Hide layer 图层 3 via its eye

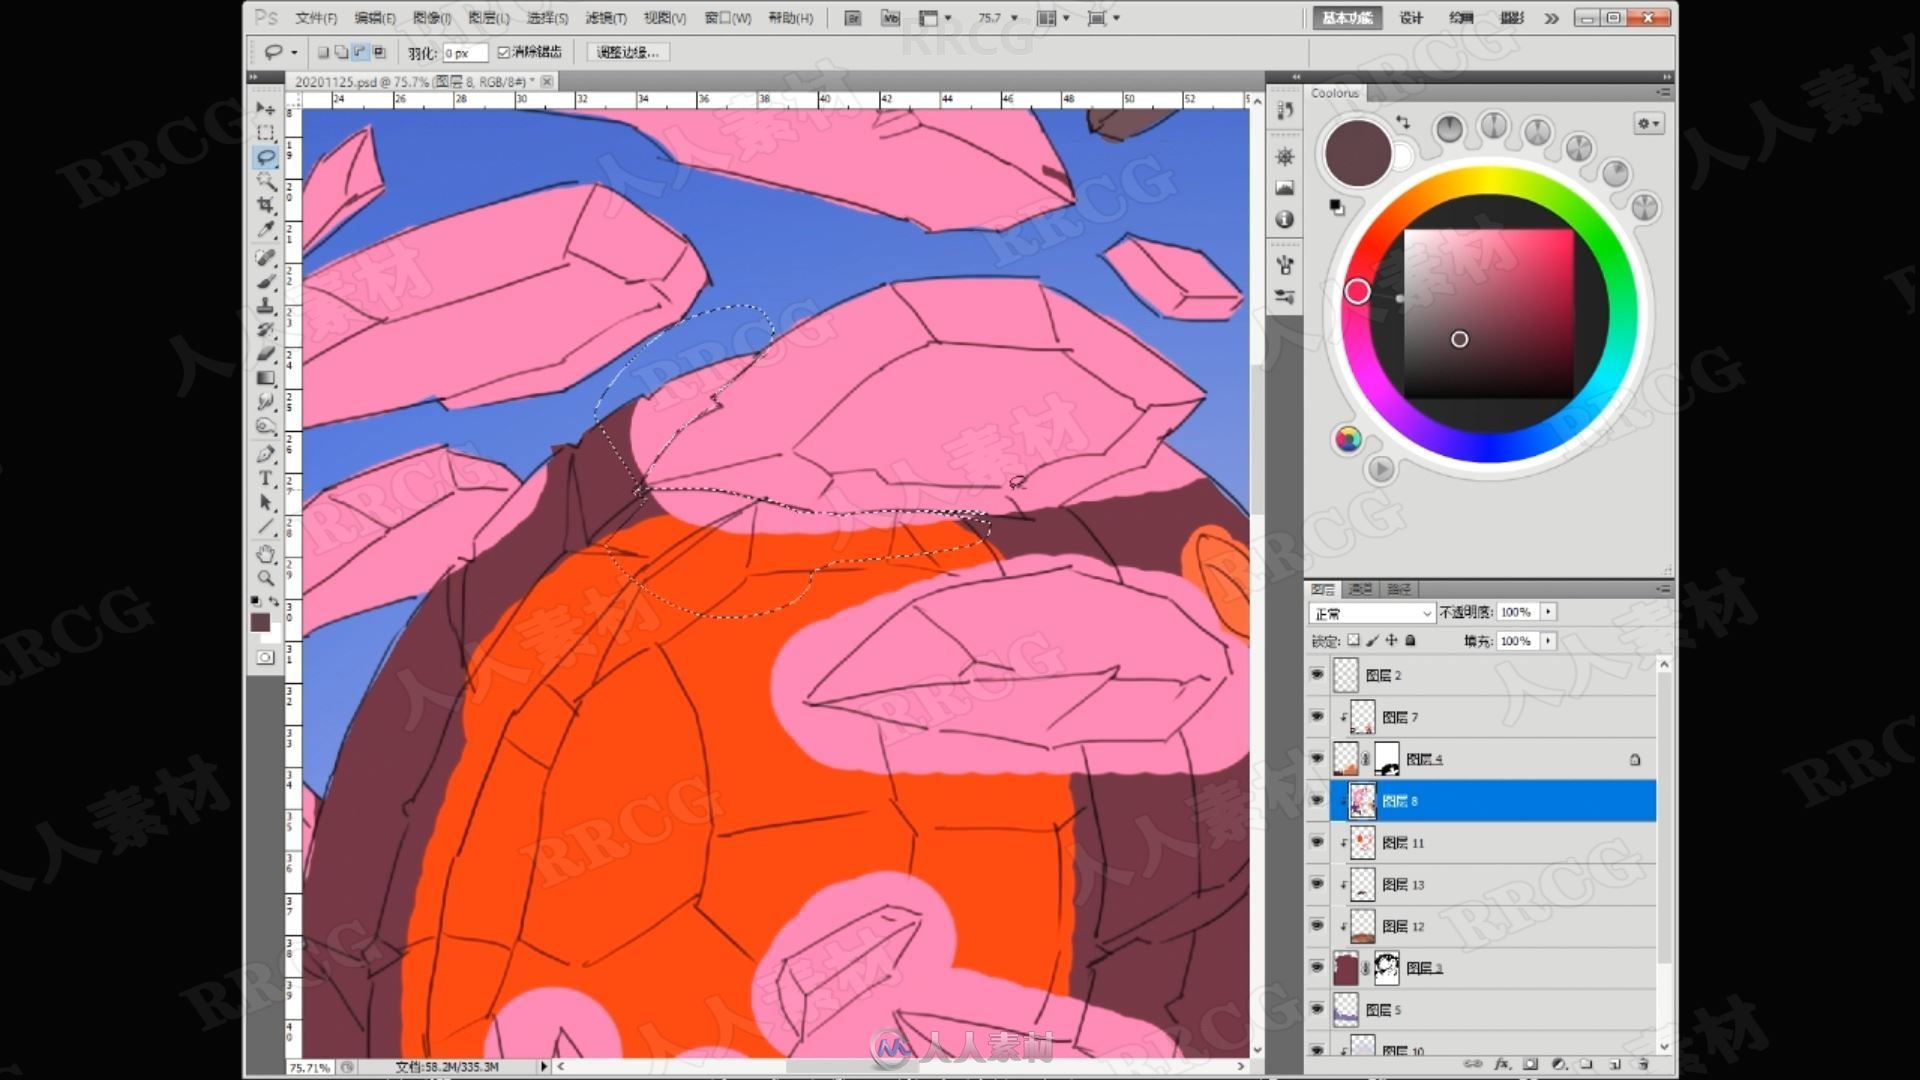tap(1317, 968)
